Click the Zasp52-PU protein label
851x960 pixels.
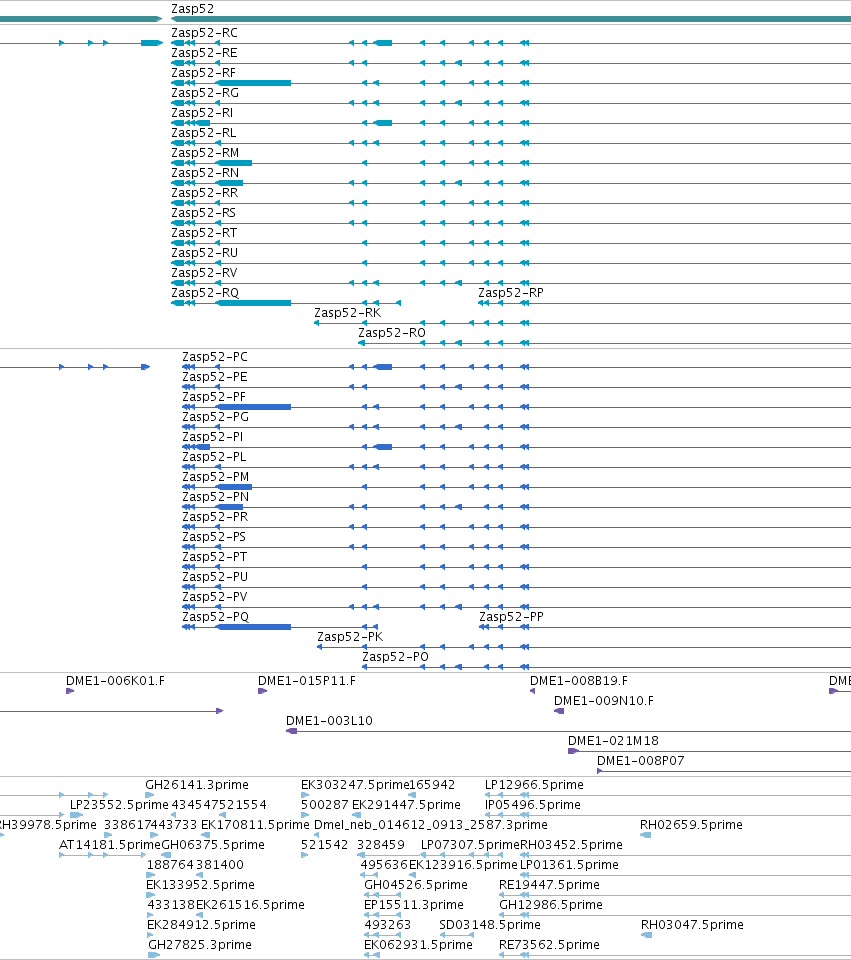coord(215,577)
